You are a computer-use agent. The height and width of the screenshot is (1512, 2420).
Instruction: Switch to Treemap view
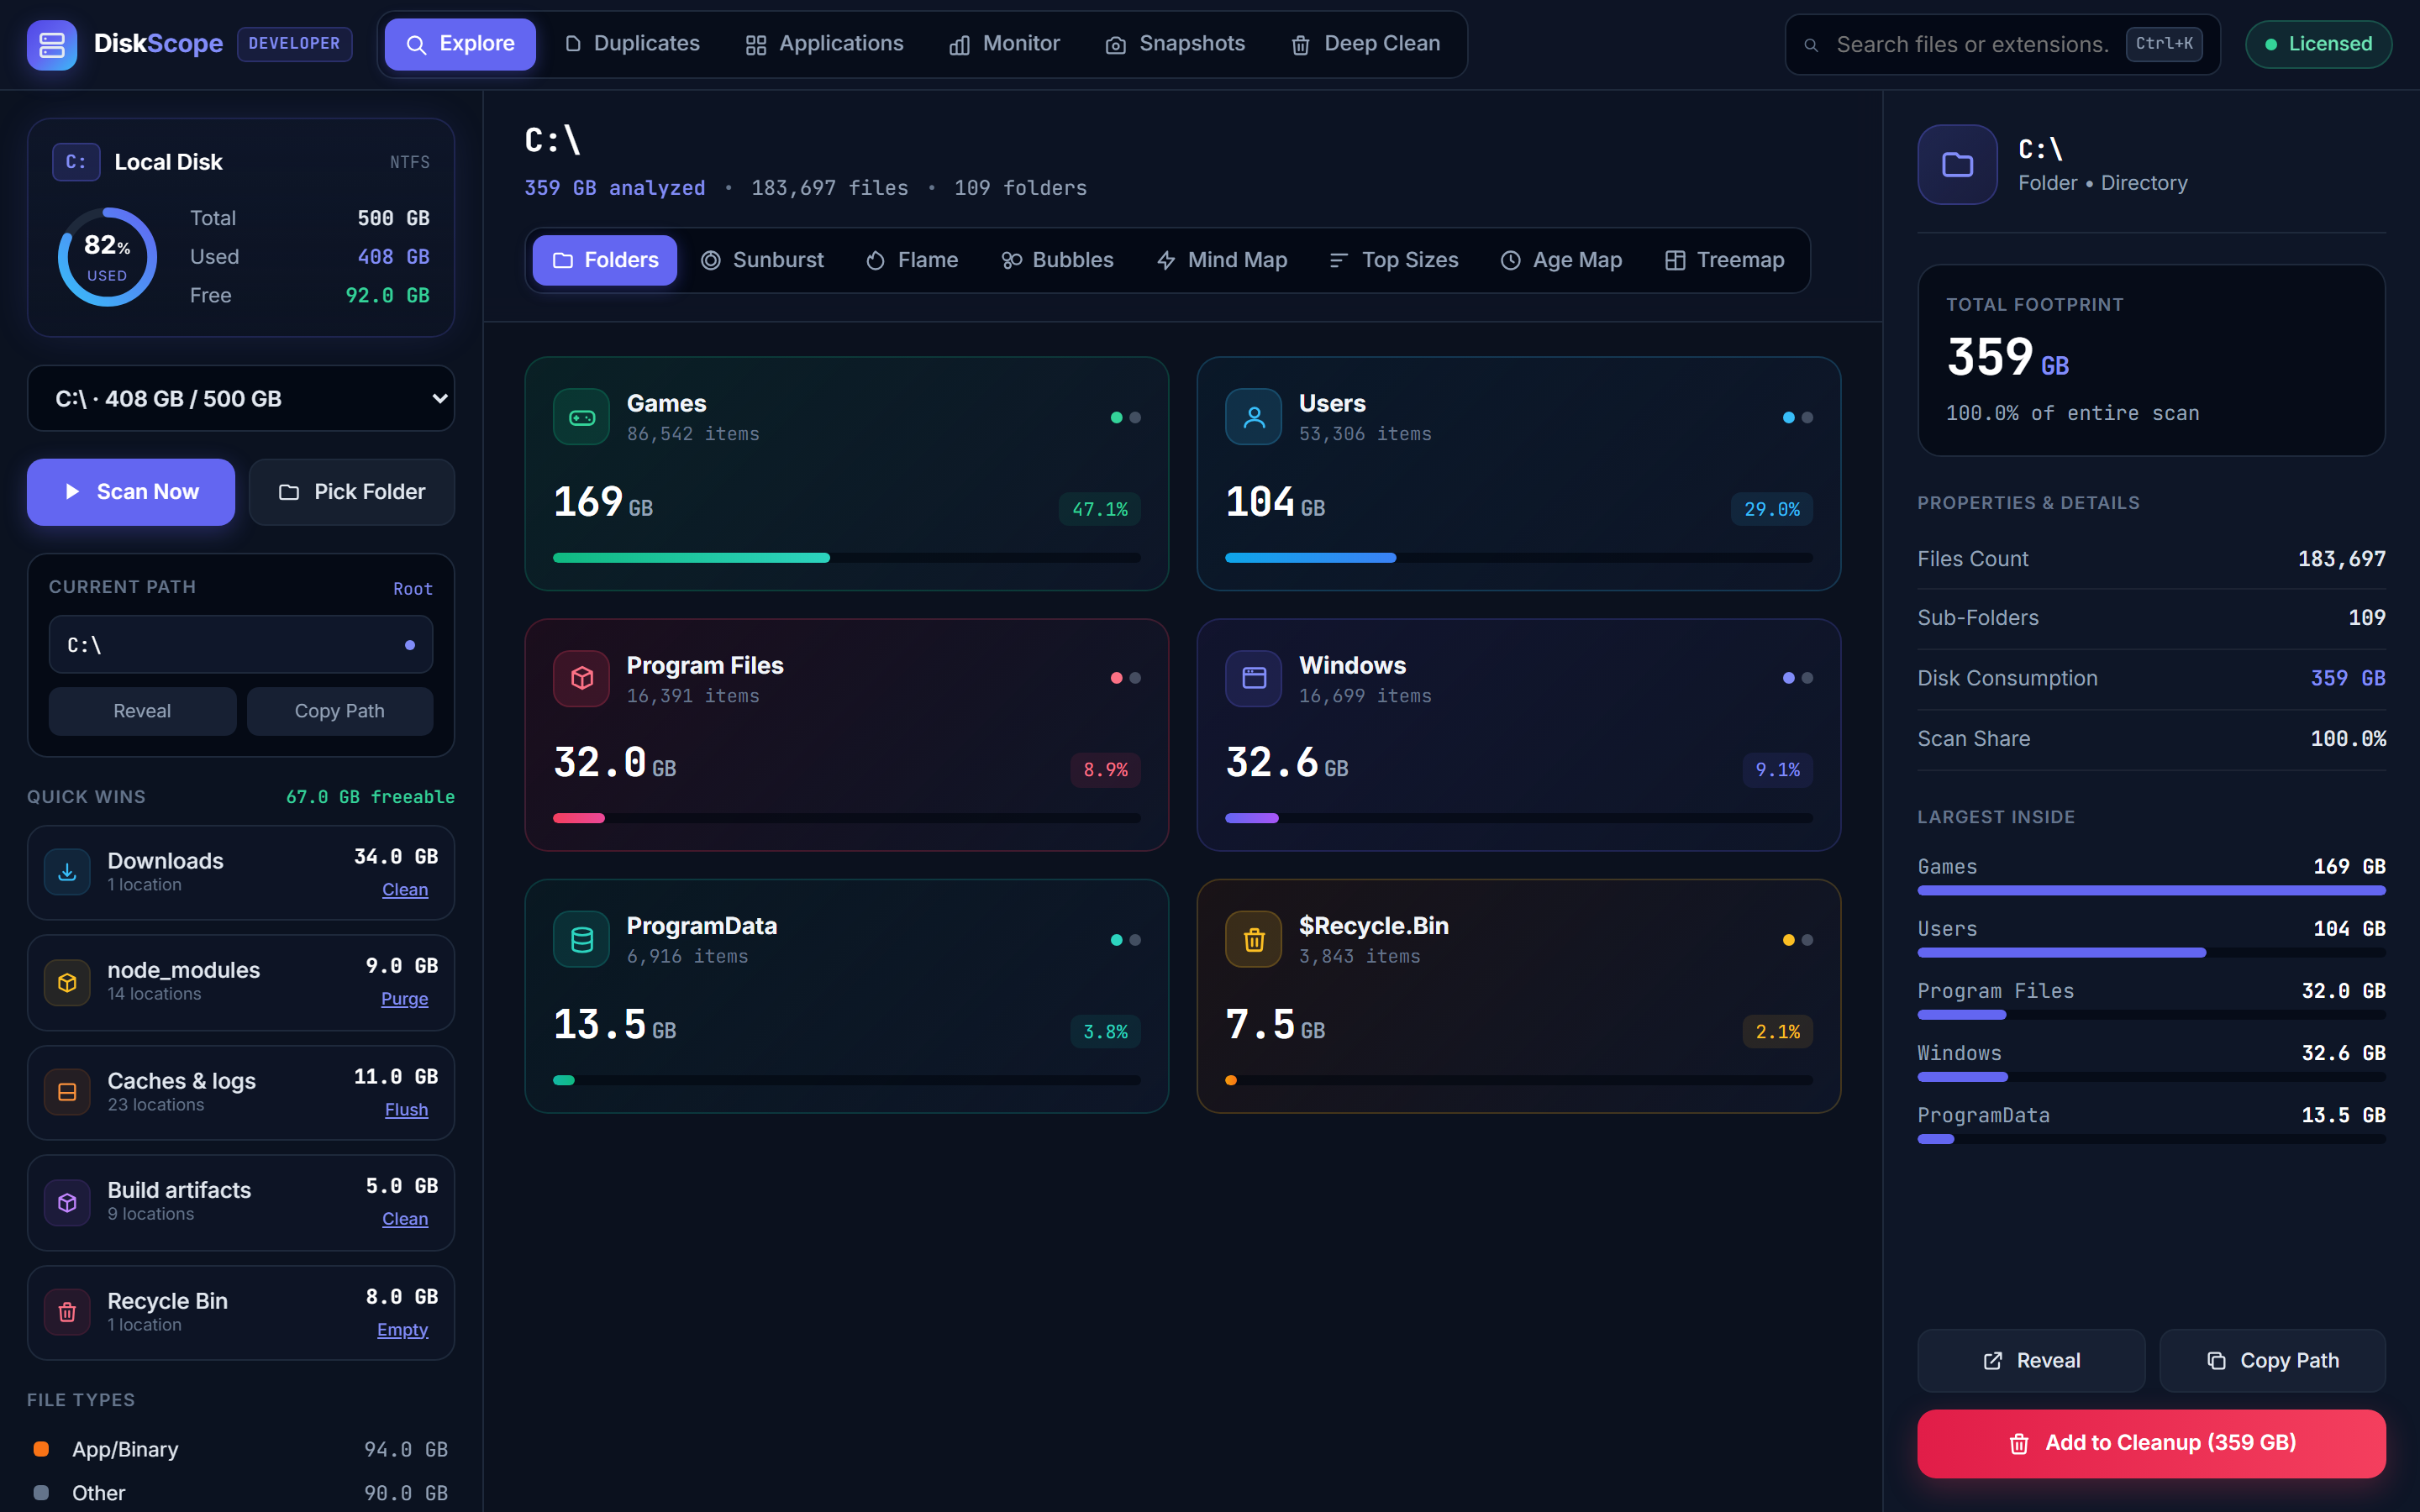coord(1725,260)
